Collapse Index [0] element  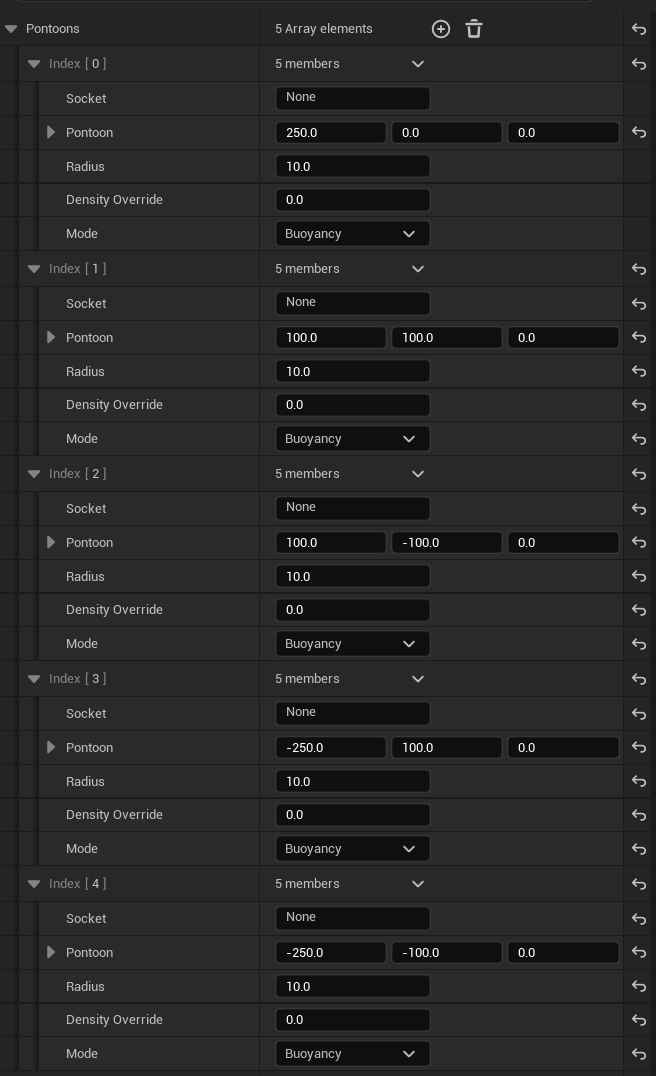click(34, 64)
